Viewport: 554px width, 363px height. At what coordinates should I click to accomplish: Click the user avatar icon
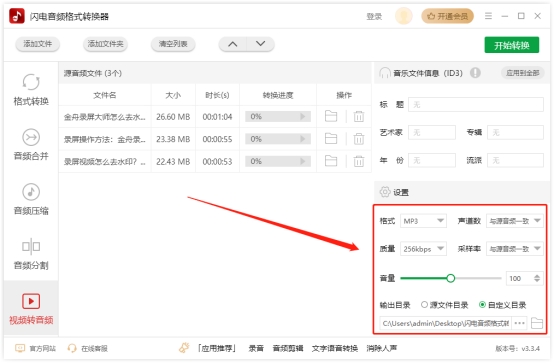[403, 16]
